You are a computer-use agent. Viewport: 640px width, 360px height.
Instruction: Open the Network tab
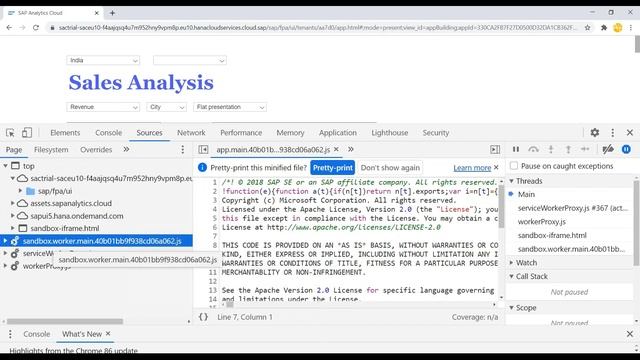tap(191, 133)
